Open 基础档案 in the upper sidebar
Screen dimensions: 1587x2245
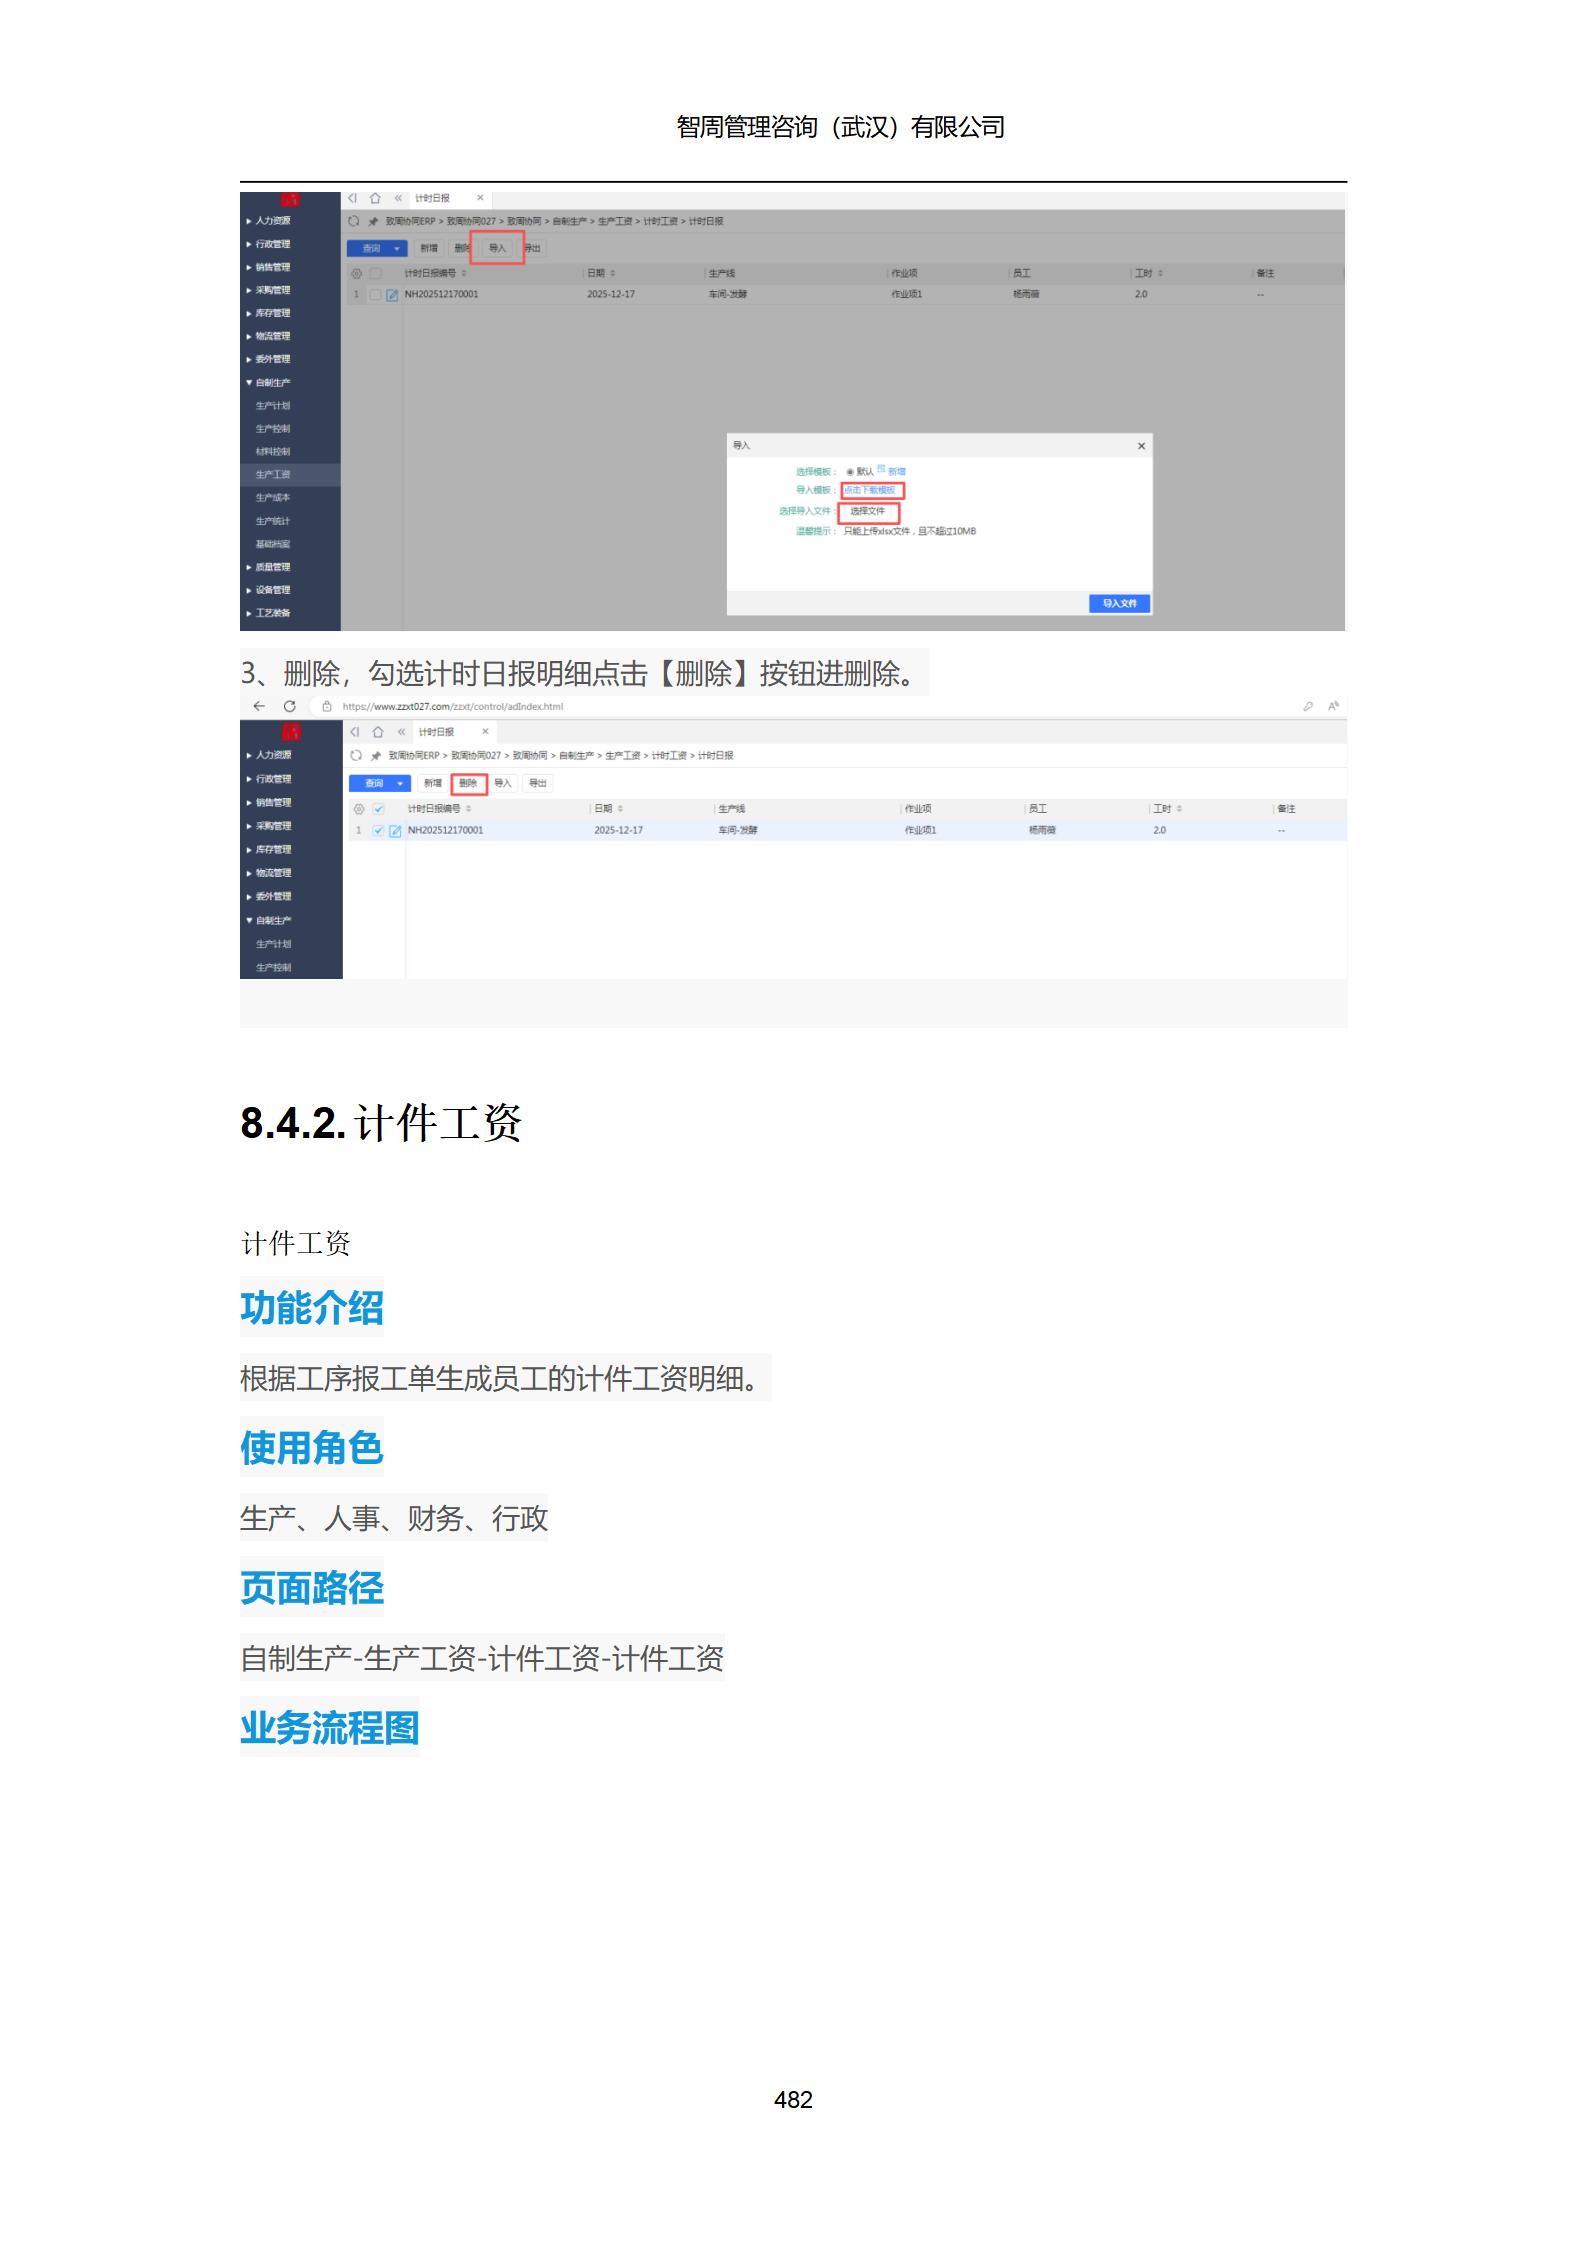[x=273, y=544]
